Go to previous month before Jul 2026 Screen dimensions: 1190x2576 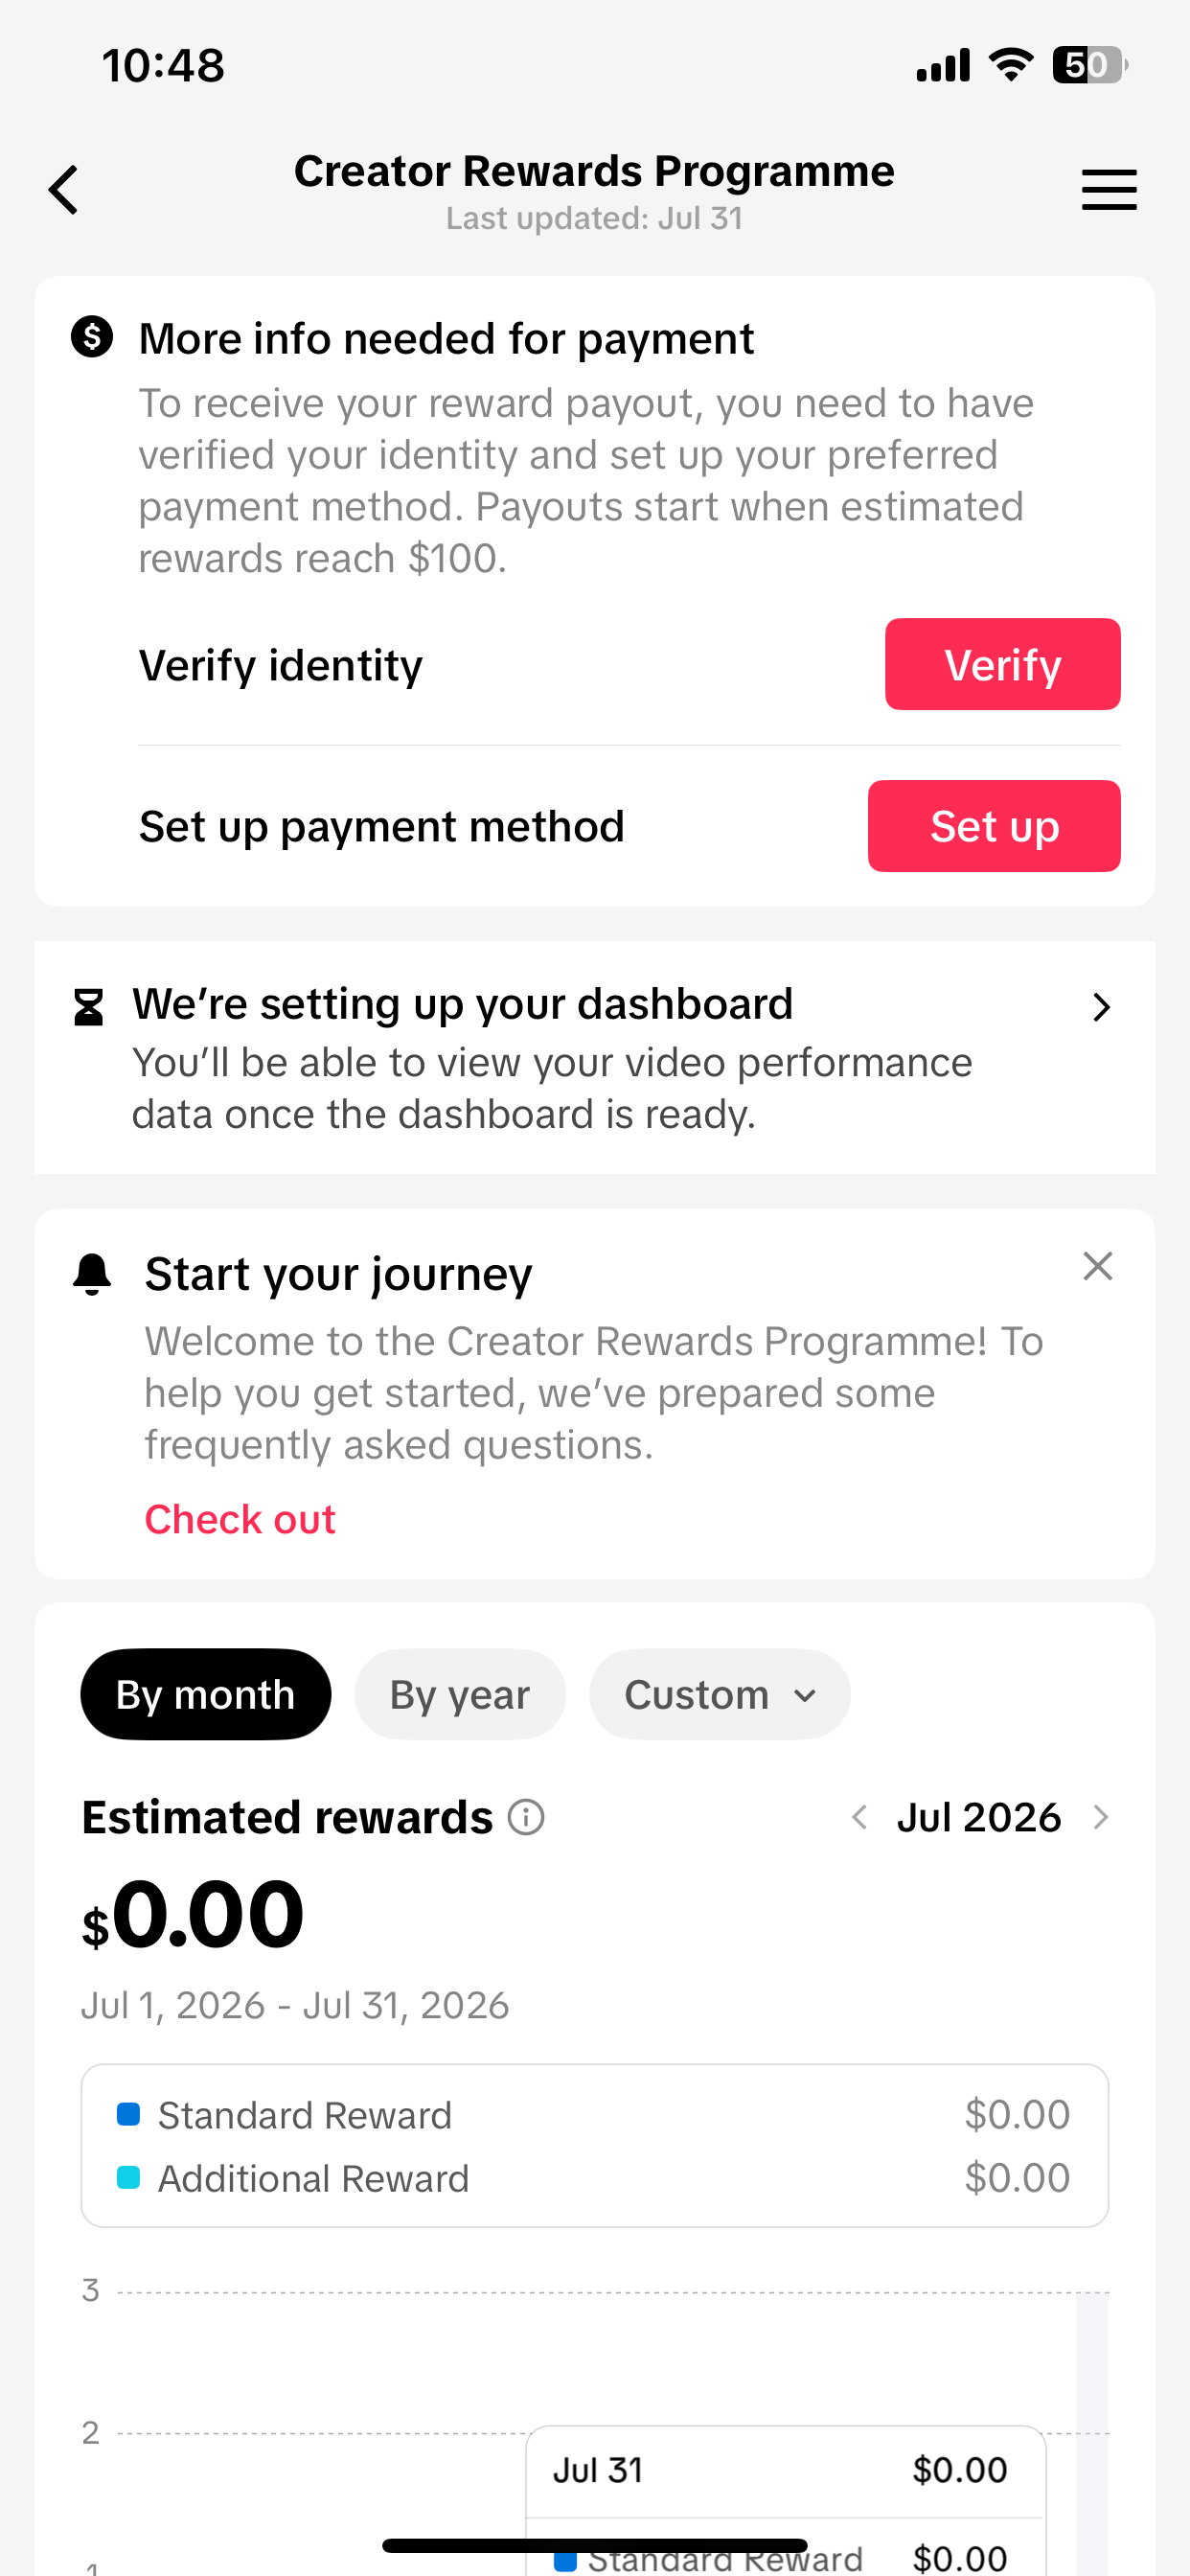pyautogui.click(x=859, y=1817)
